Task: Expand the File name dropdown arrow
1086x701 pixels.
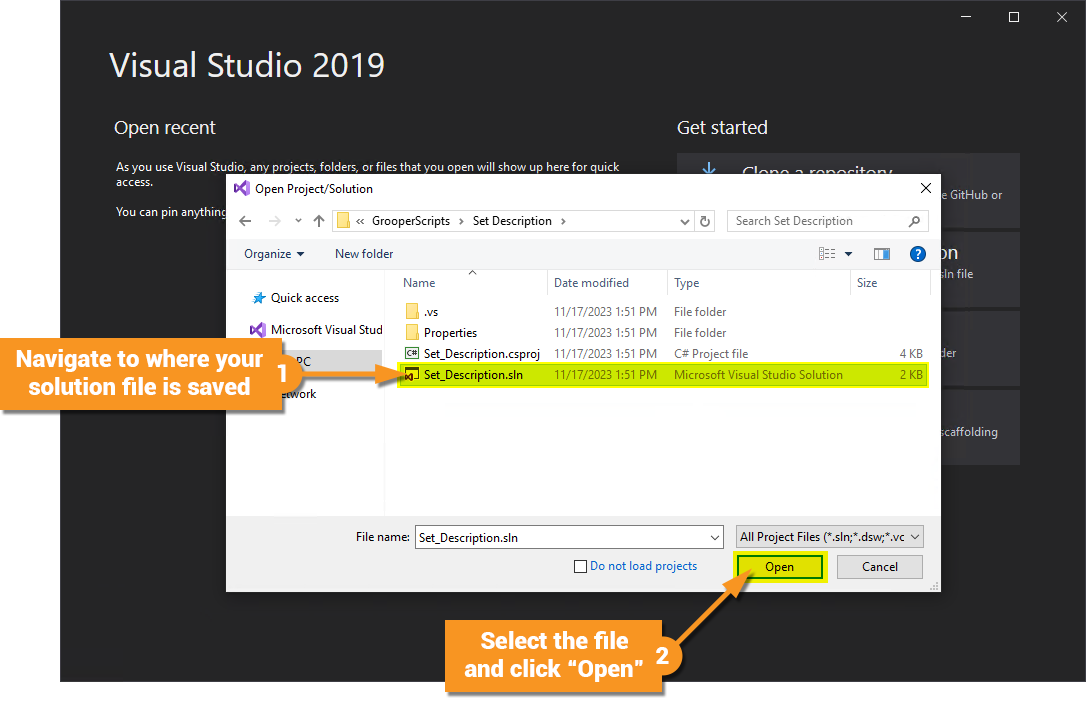Action: tap(715, 538)
